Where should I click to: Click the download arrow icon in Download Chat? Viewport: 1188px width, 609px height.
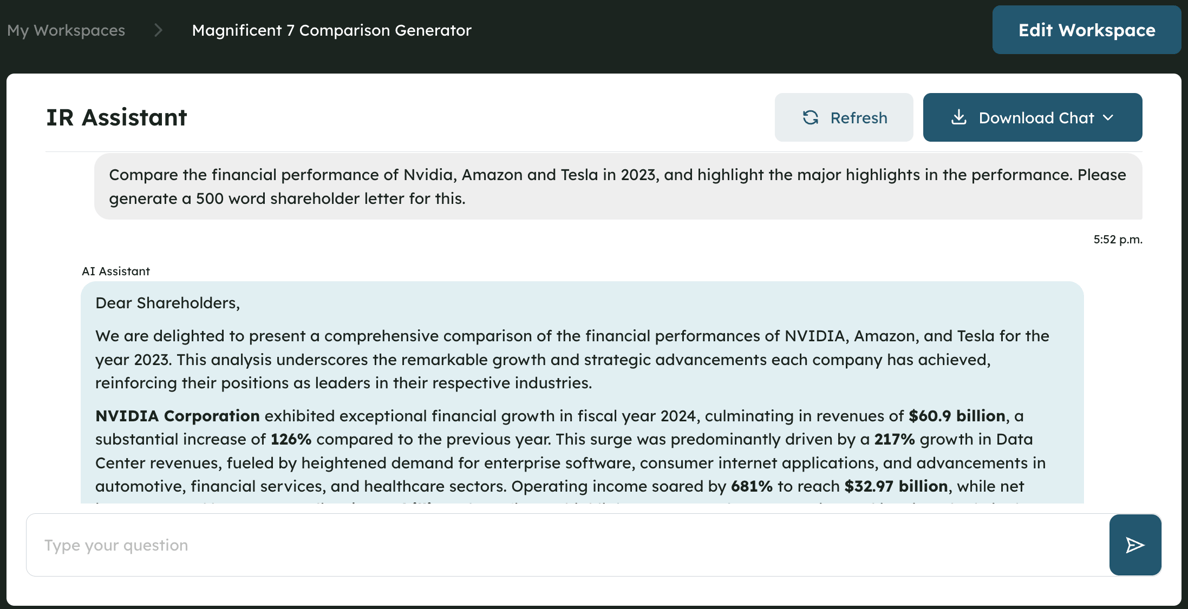[958, 117]
